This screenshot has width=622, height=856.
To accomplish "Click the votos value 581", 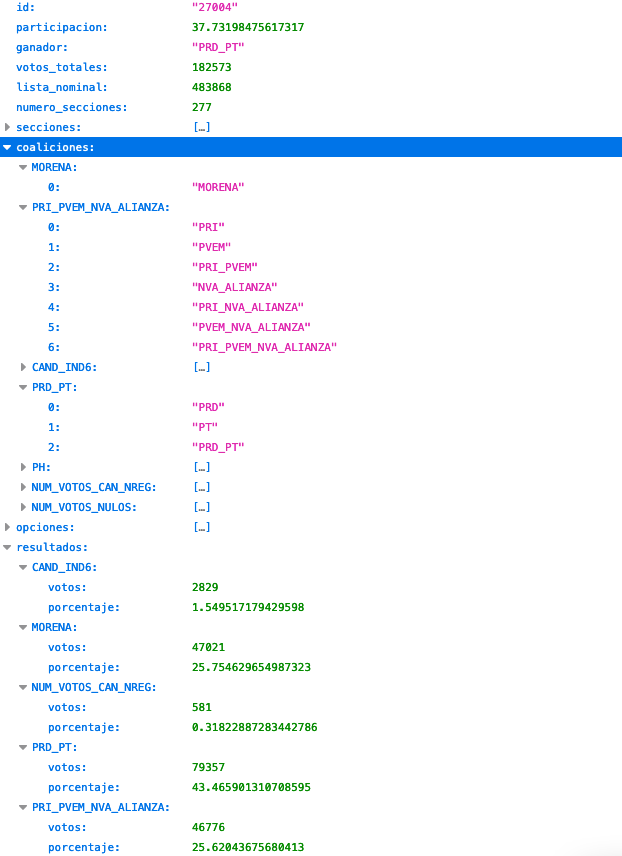I will [x=202, y=708].
